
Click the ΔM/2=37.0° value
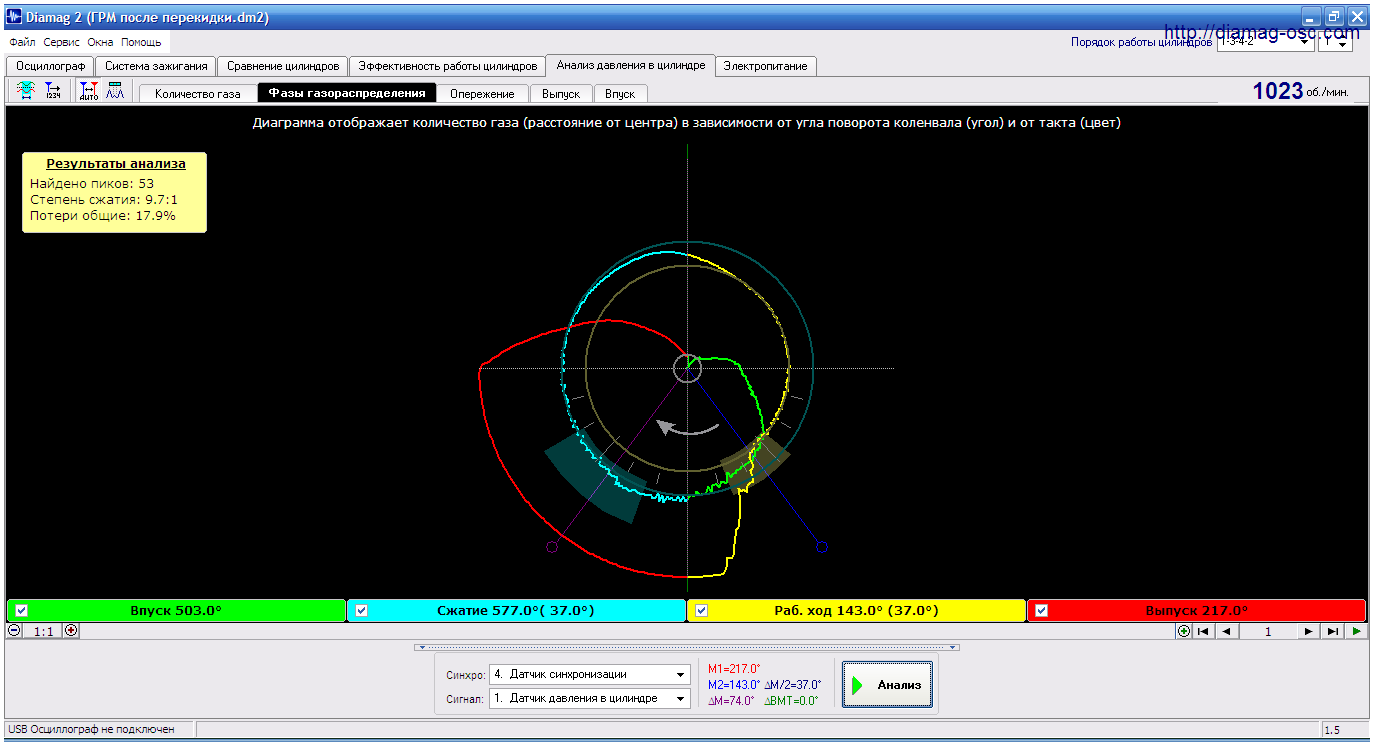click(793, 685)
